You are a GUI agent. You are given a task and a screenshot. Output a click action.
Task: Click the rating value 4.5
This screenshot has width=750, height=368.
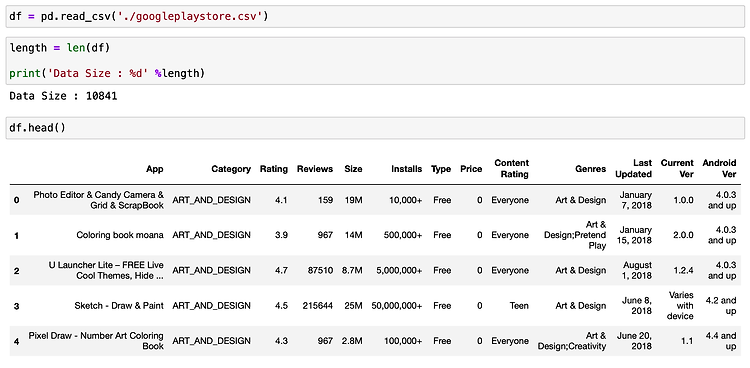(281, 306)
